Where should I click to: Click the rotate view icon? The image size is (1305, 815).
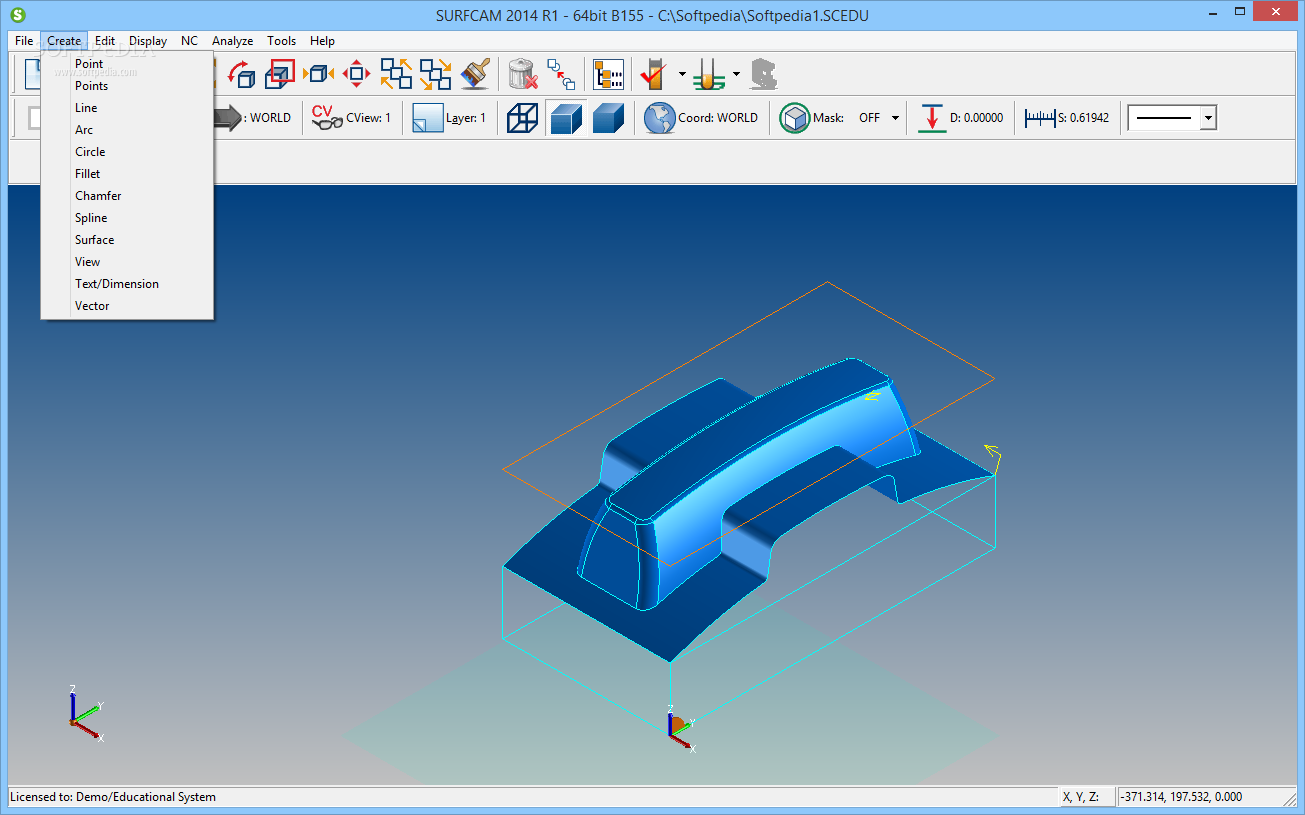(241, 74)
